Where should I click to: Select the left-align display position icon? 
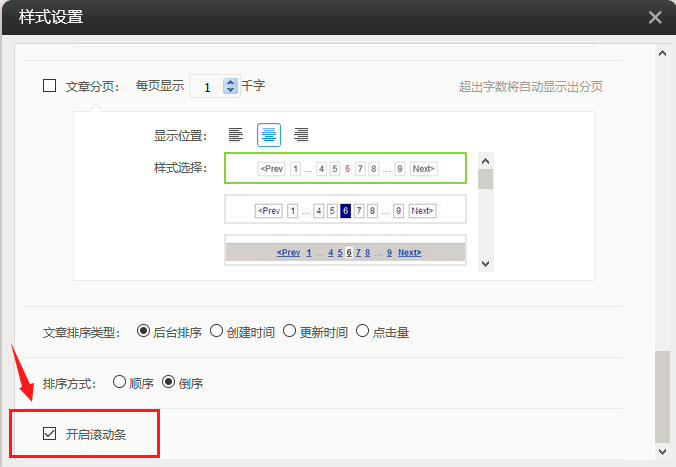point(236,135)
